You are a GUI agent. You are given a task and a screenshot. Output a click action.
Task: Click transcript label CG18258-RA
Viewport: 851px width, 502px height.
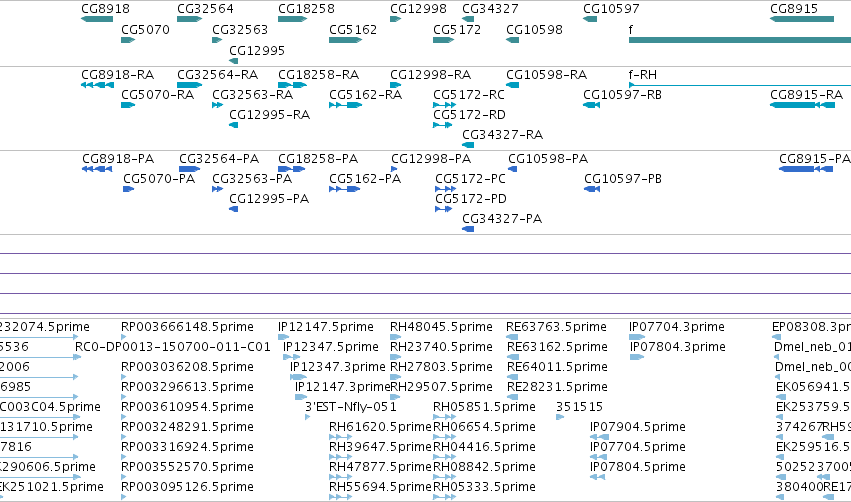click(x=318, y=74)
